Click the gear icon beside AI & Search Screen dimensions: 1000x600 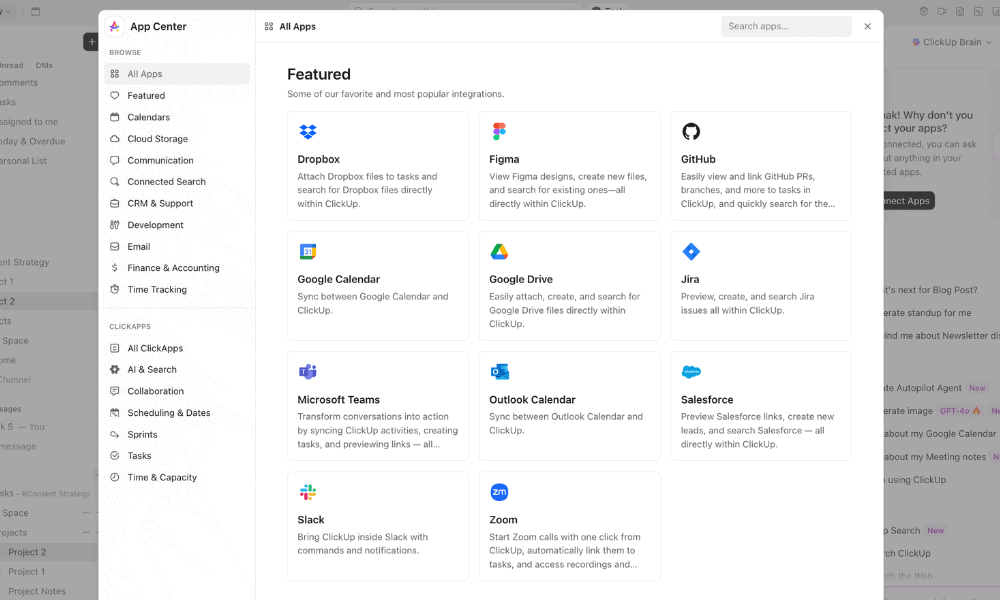[x=115, y=369]
